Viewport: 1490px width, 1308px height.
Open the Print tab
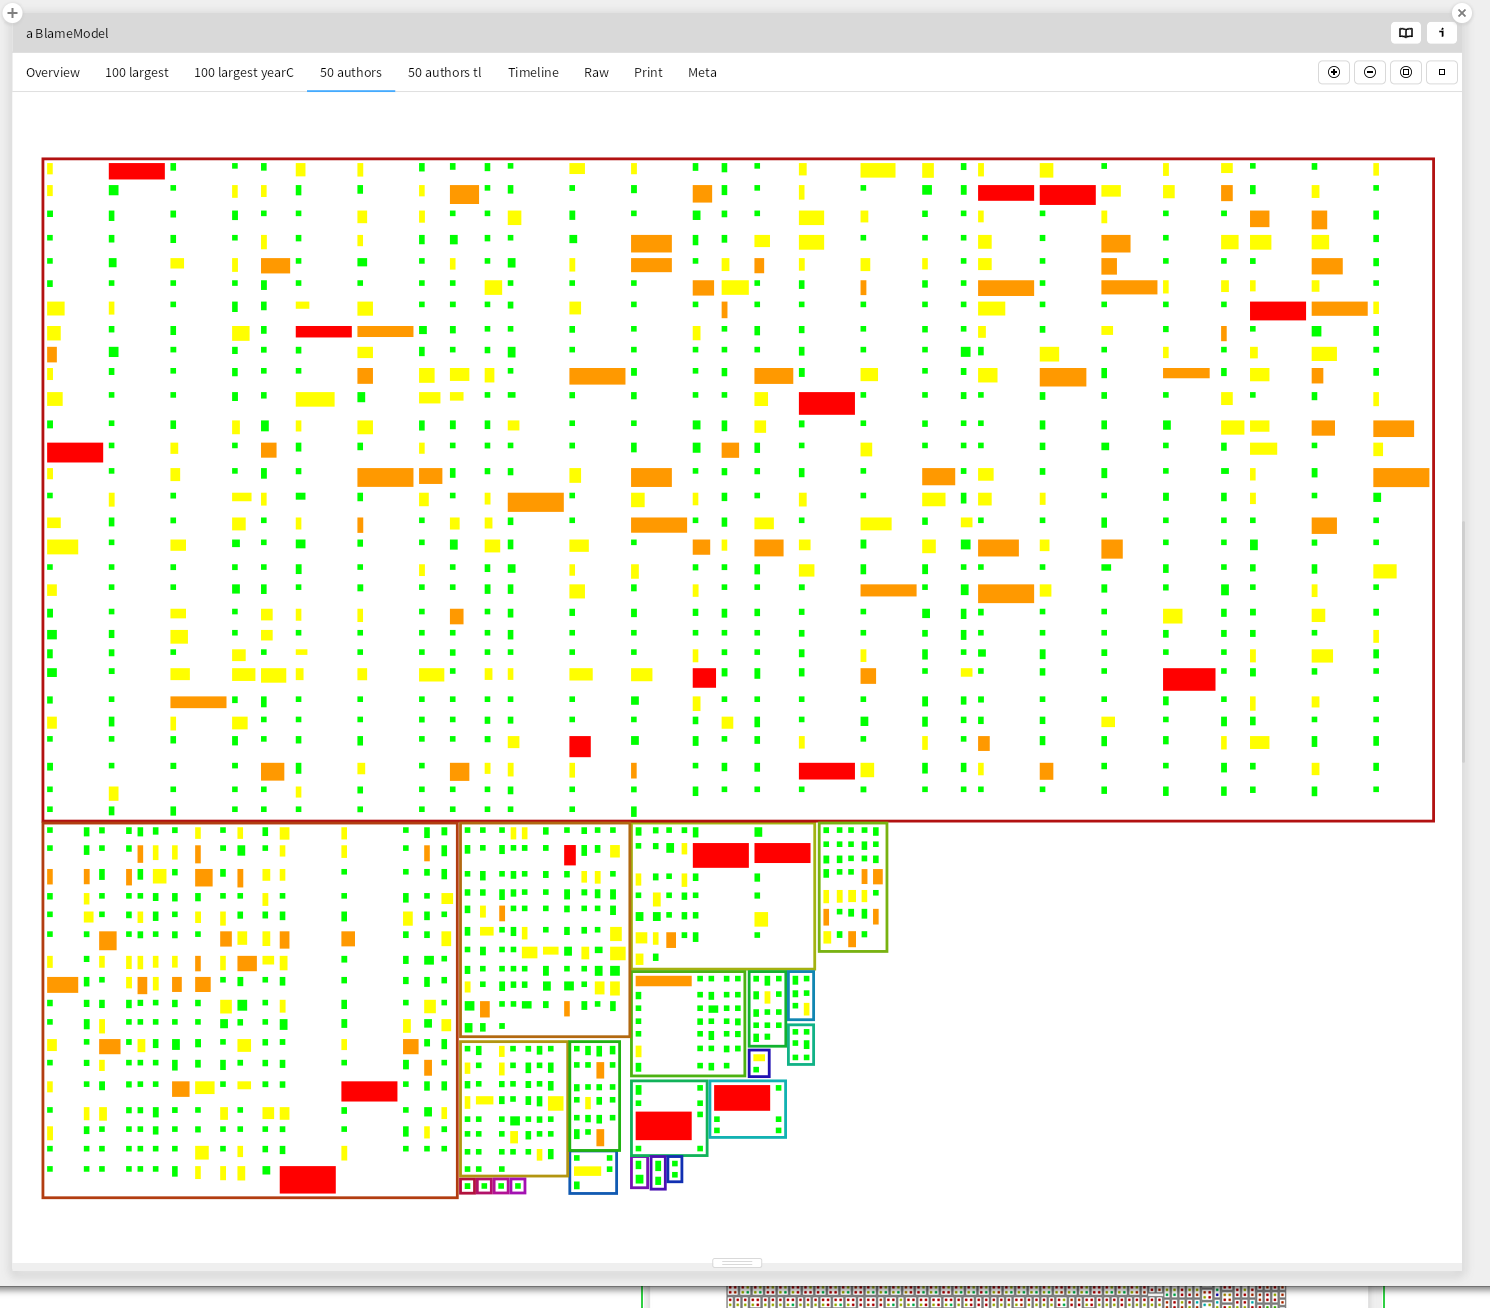tap(648, 73)
